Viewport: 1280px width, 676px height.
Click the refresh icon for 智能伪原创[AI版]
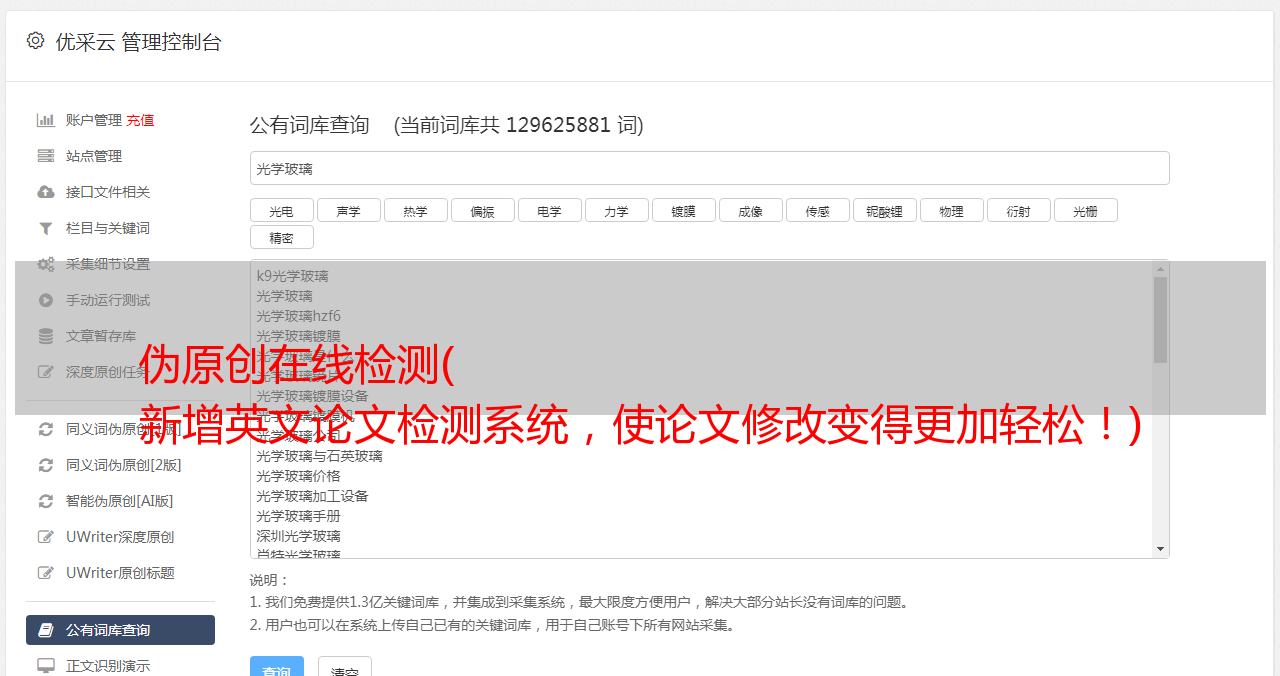(46, 501)
